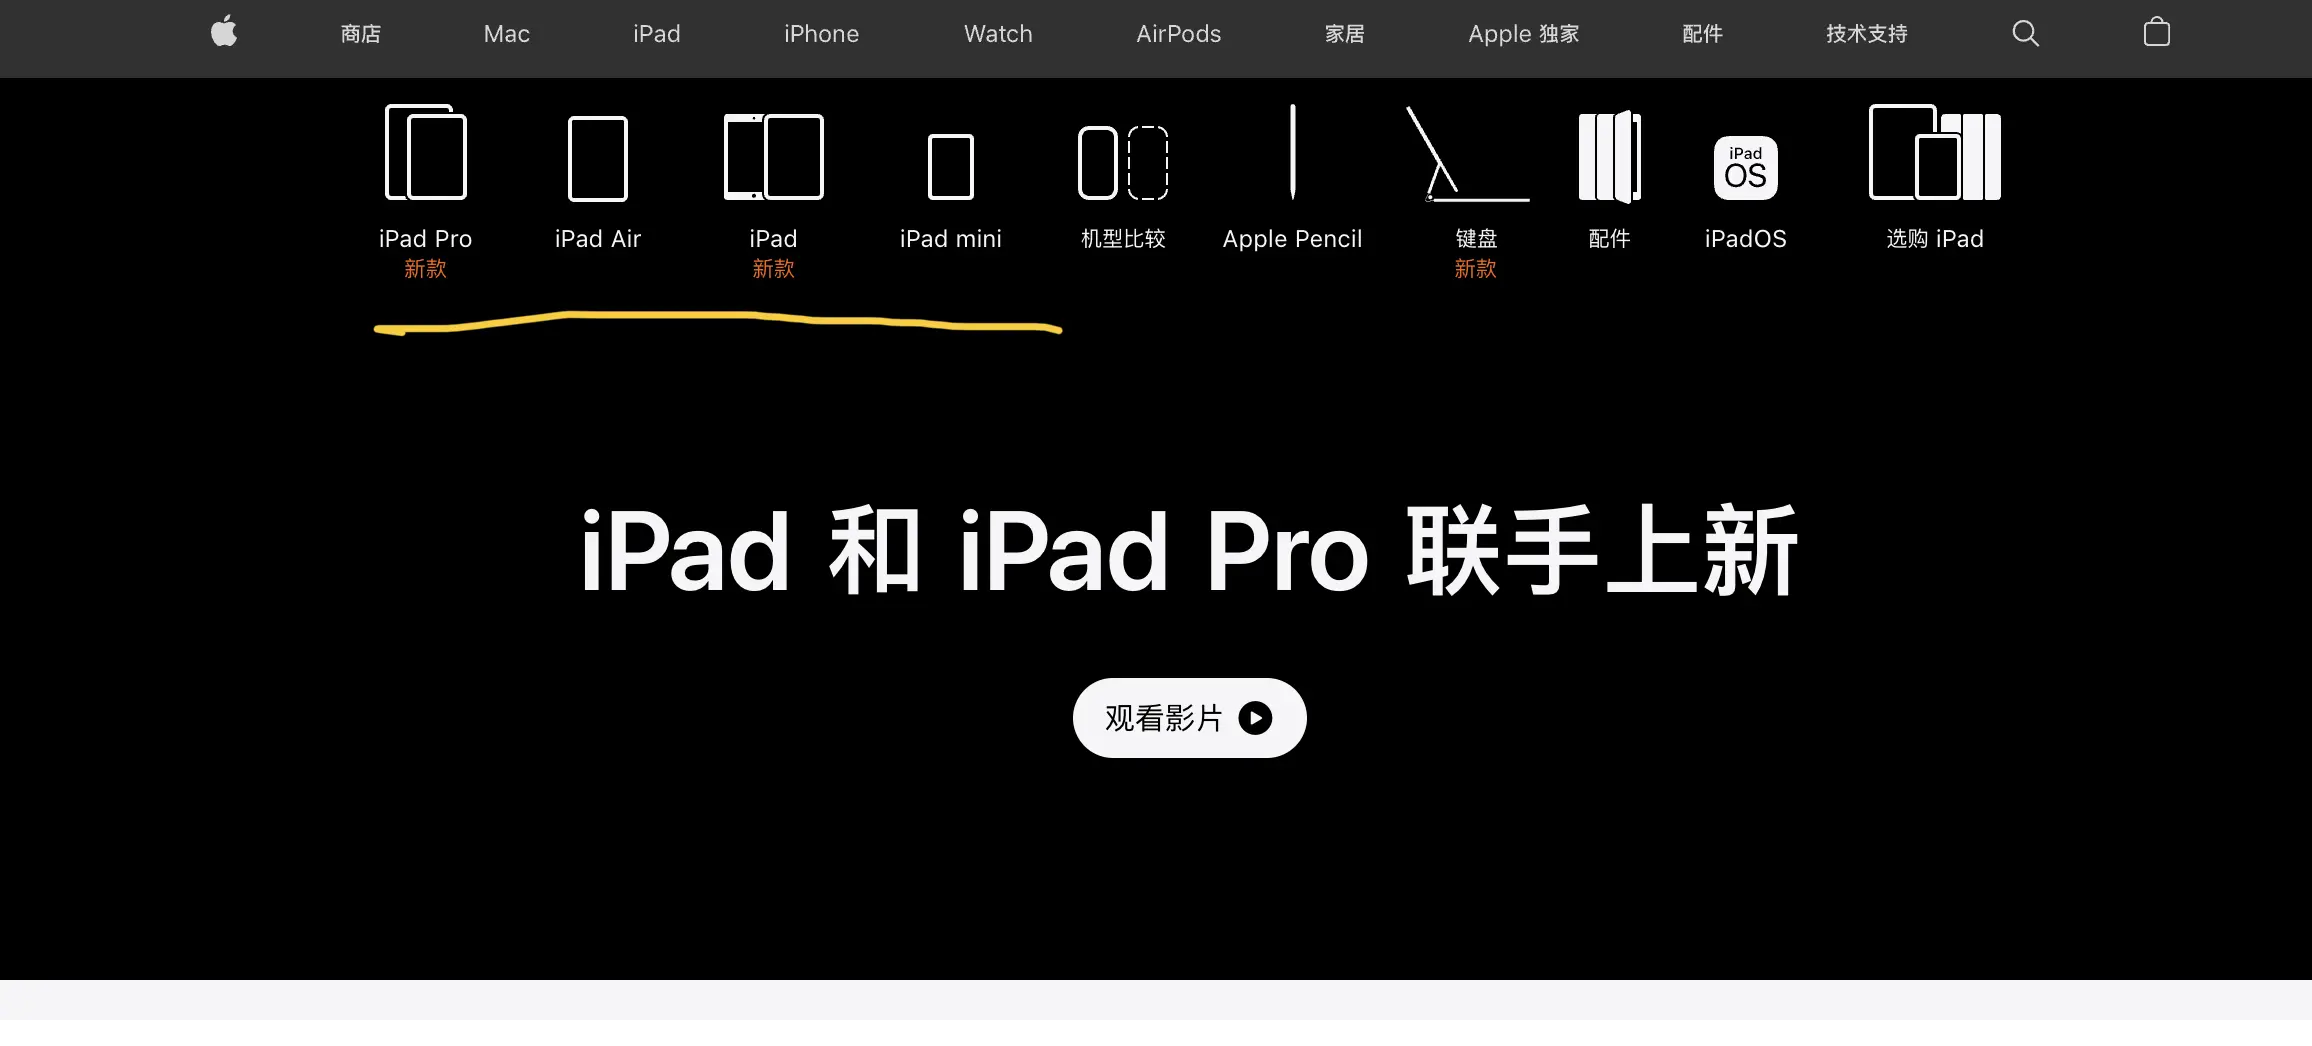
Task: Open the Apple 独家 menu item
Action: (x=1524, y=34)
